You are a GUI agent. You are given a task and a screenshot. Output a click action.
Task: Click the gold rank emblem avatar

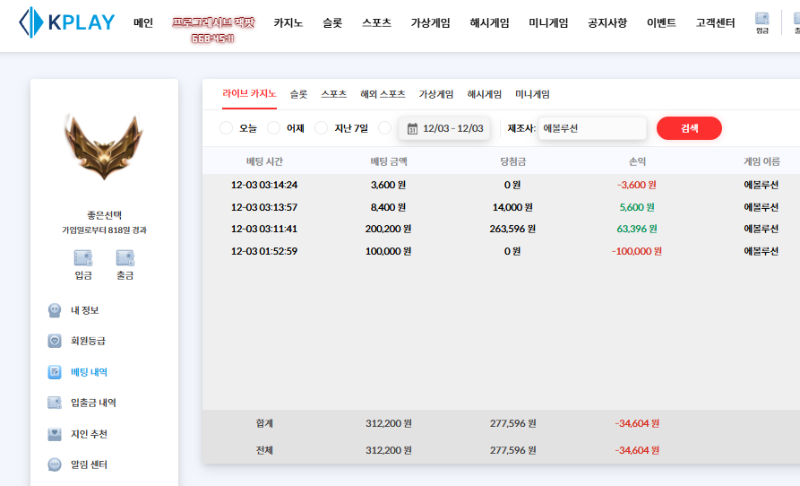coord(104,147)
